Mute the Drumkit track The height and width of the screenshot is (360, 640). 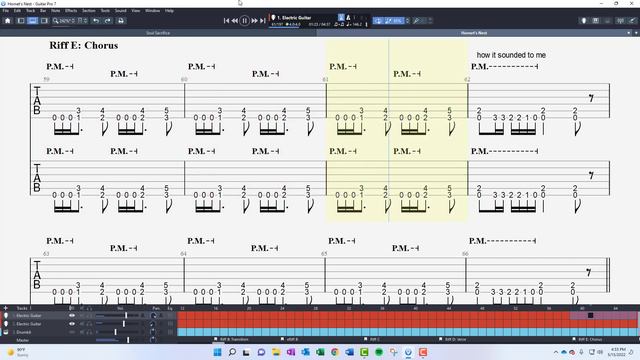tap(82, 332)
